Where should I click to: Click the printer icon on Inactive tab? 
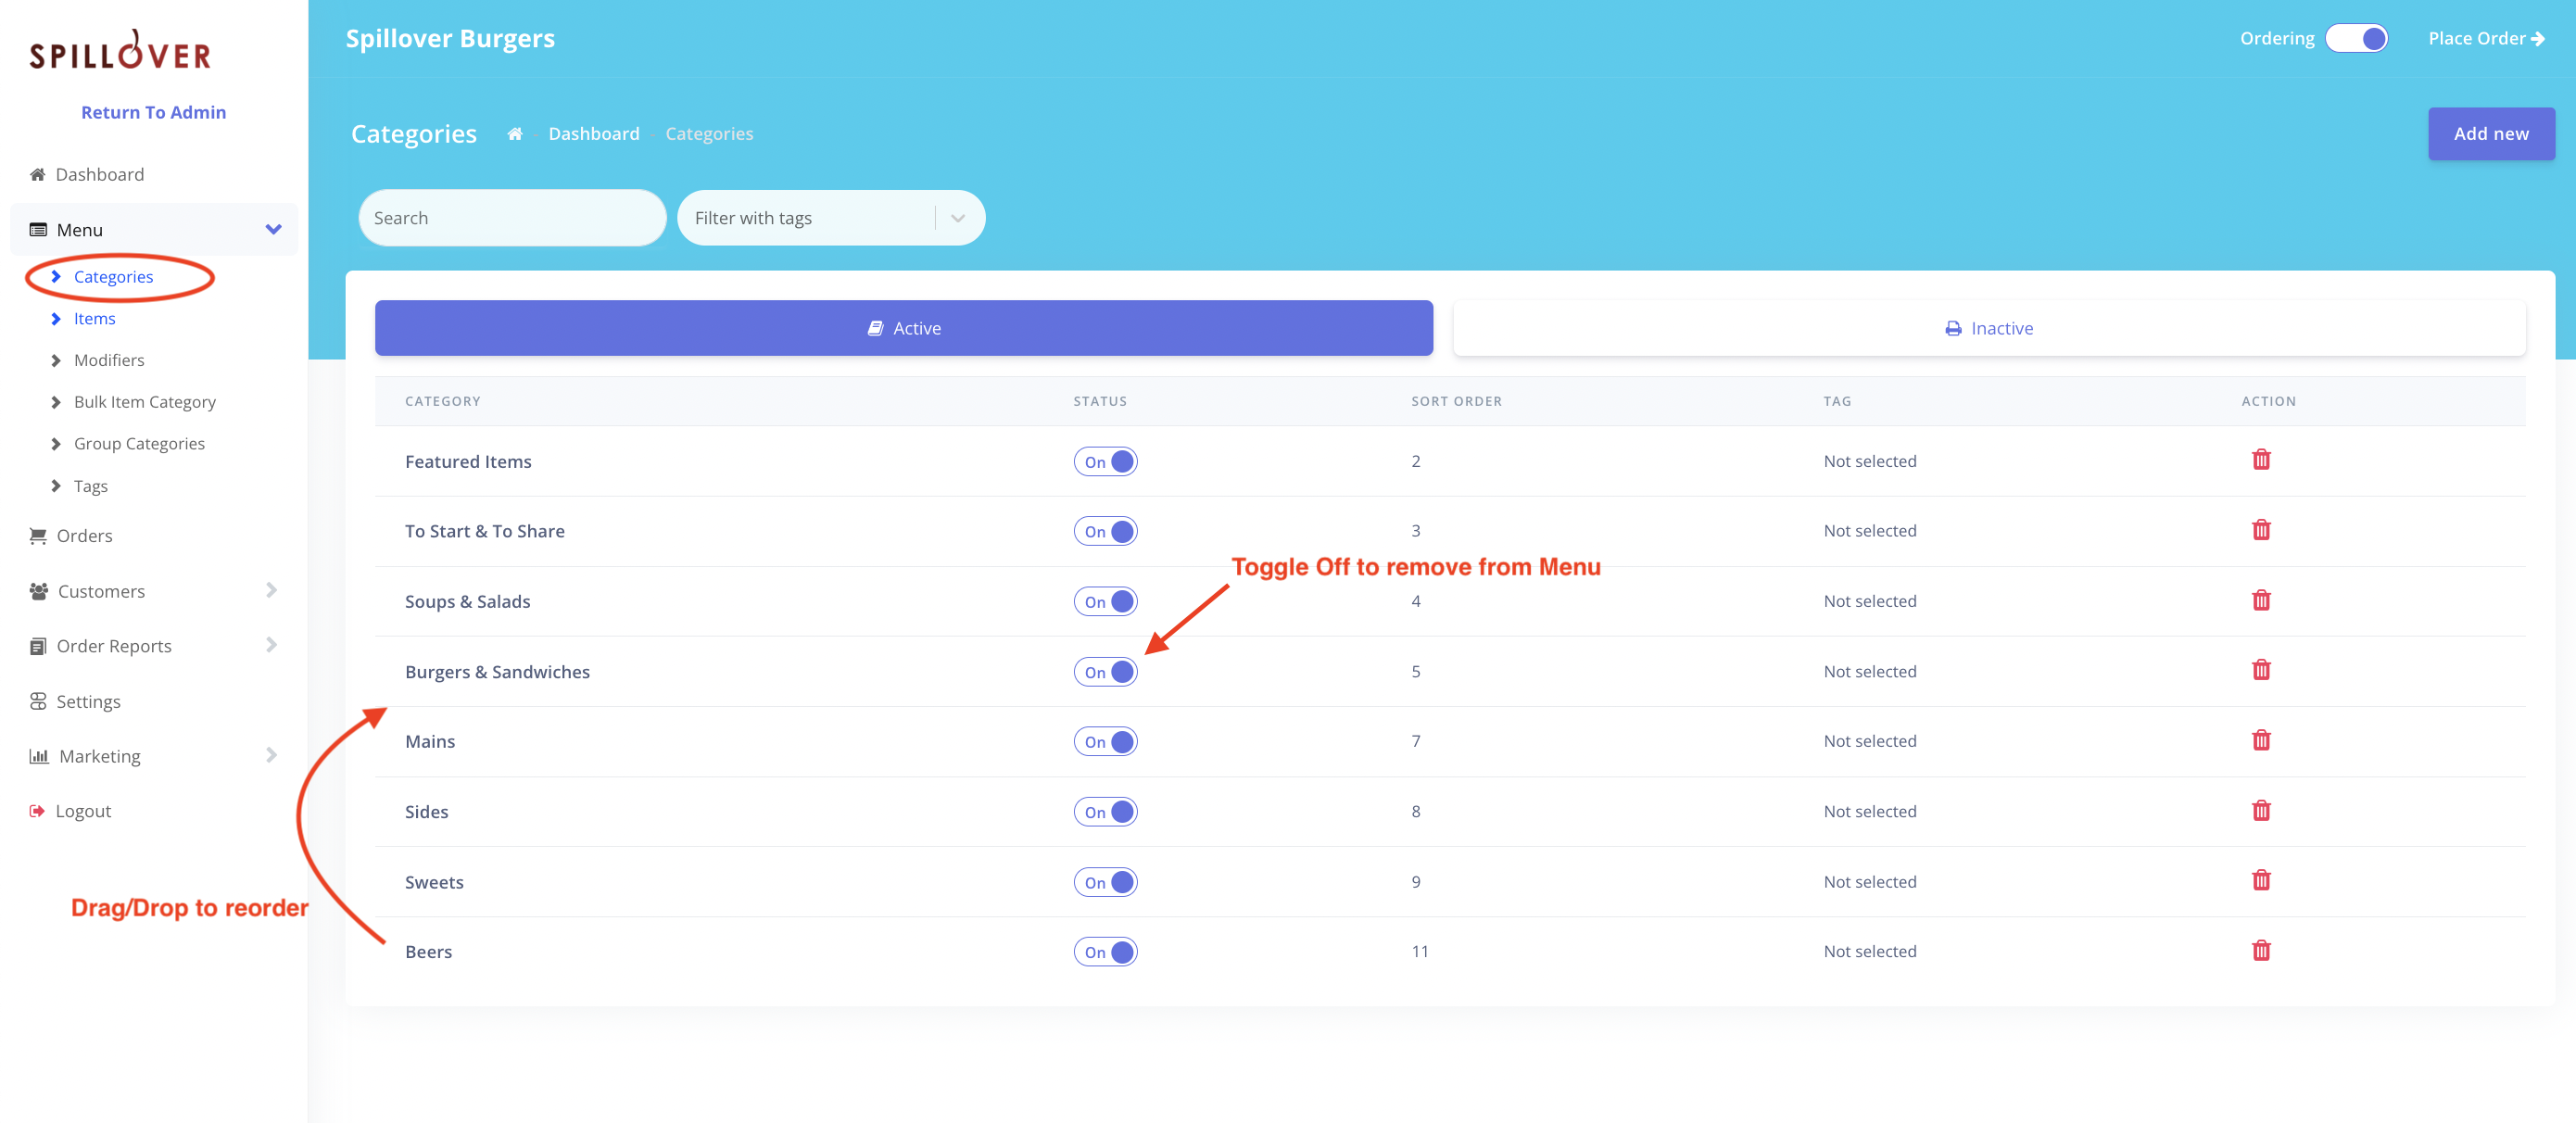[x=1953, y=328]
